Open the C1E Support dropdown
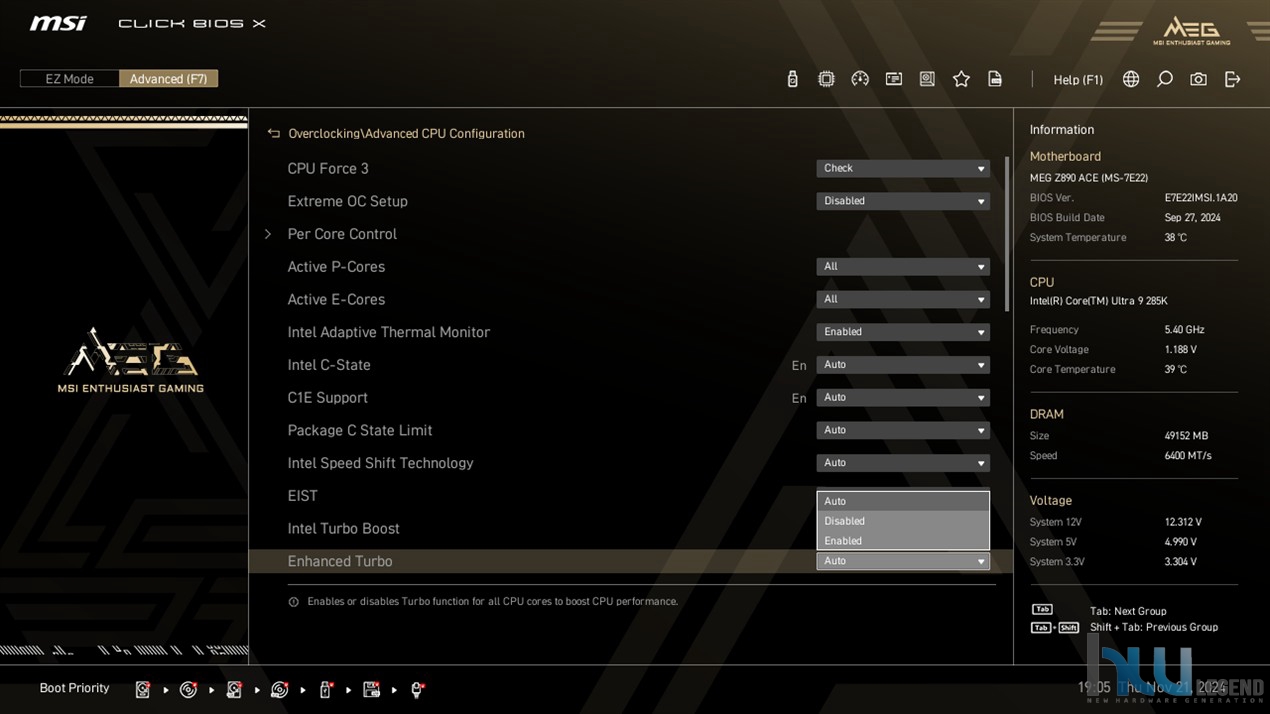 [x=903, y=398]
